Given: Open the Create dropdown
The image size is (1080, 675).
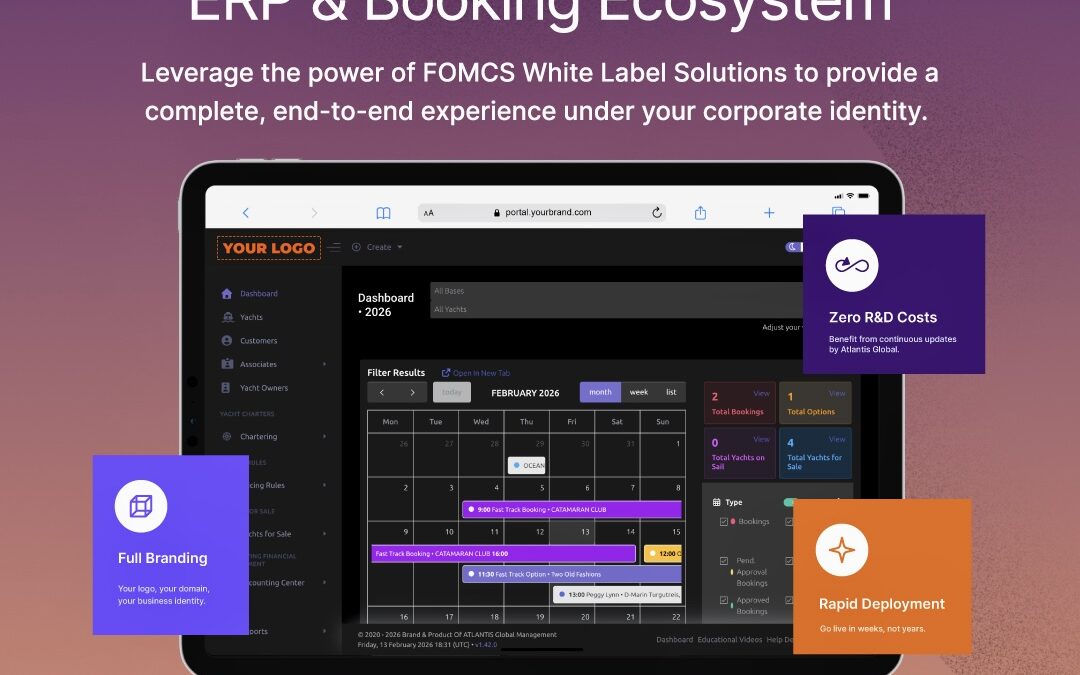Looking at the screenshot, I should point(377,247).
